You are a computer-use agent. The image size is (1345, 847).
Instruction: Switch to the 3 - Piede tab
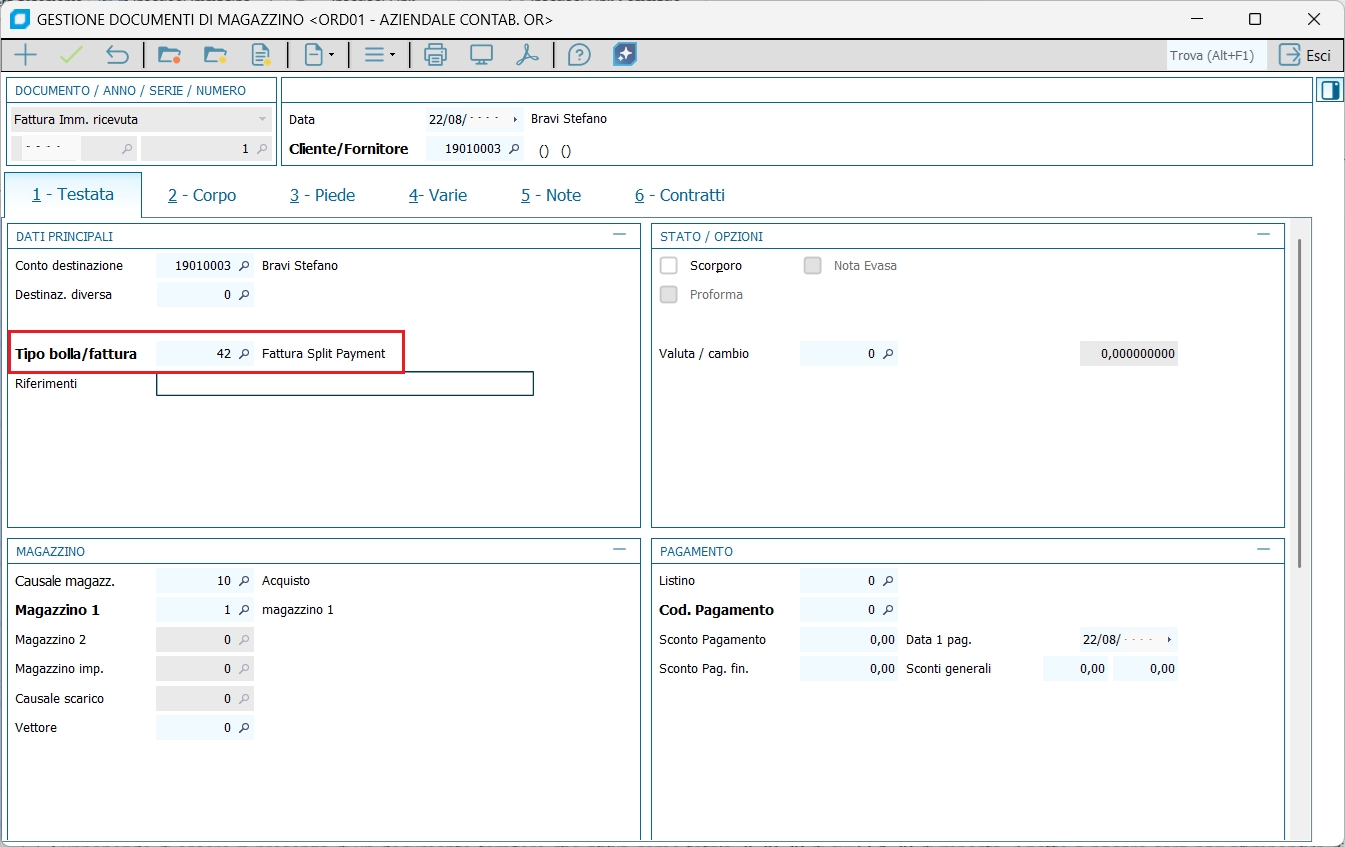322,196
